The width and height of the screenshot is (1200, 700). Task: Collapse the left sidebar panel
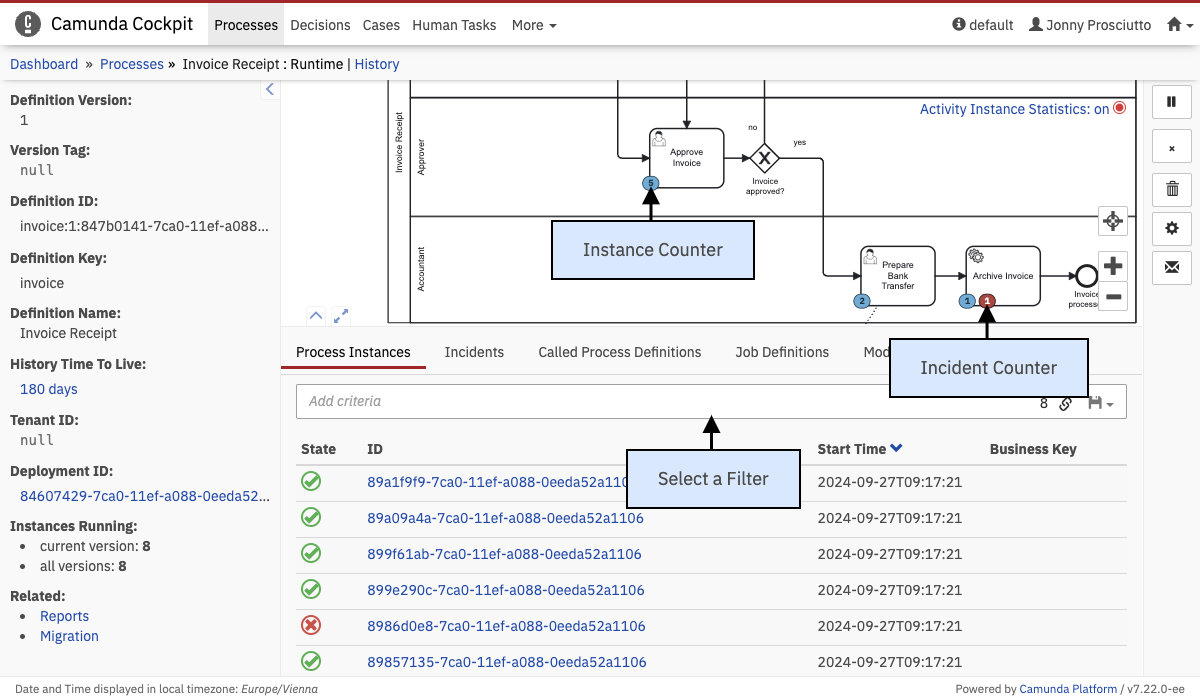point(269,90)
